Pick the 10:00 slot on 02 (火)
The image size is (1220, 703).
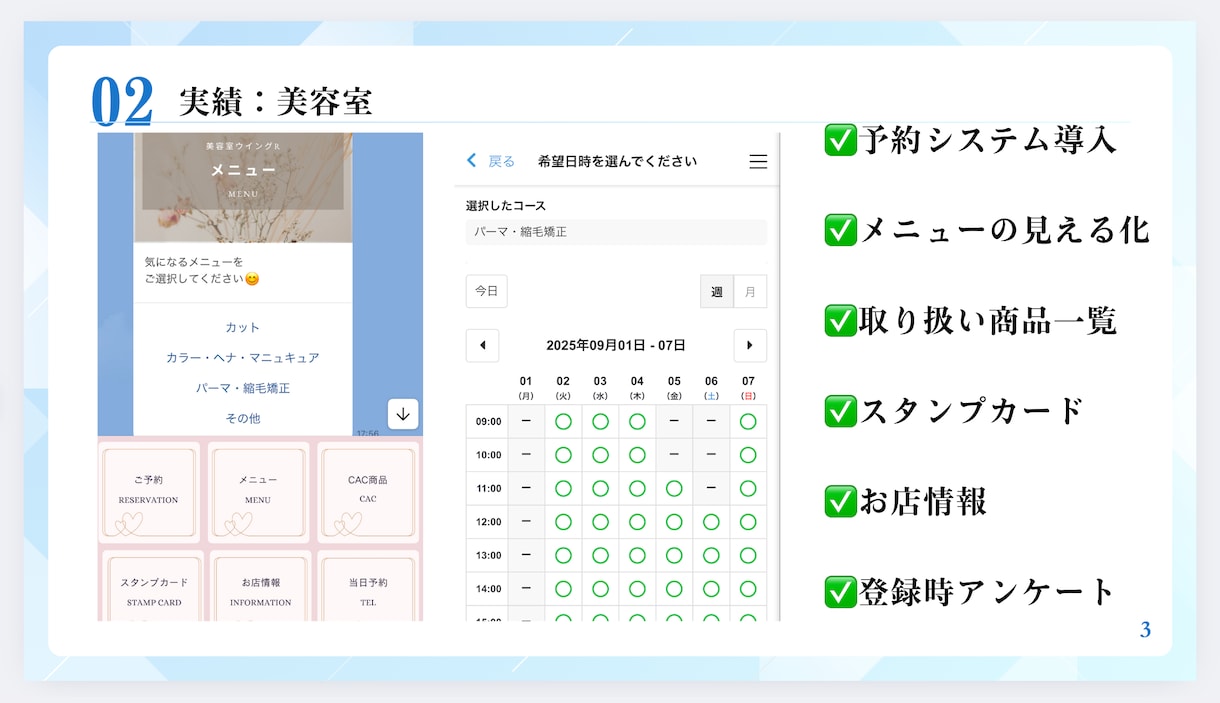click(563, 455)
